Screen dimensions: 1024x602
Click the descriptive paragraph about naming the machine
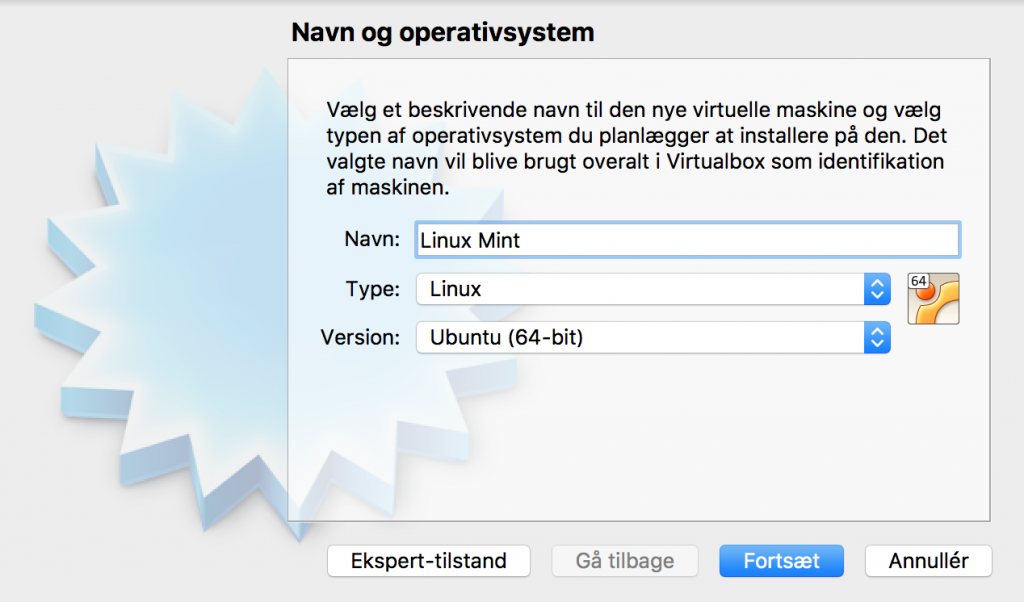coord(635,148)
